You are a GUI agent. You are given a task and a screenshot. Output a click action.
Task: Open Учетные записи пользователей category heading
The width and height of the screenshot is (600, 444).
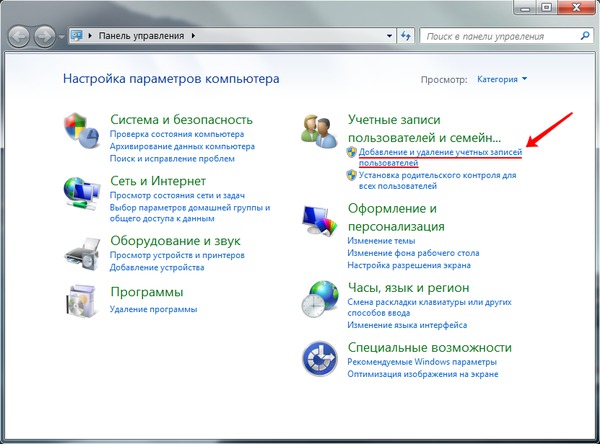click(424, 129)
